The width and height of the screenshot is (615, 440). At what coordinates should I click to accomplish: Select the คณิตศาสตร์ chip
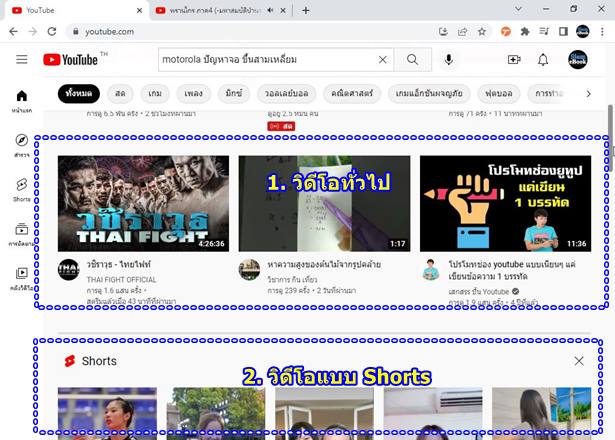point(352,93)
